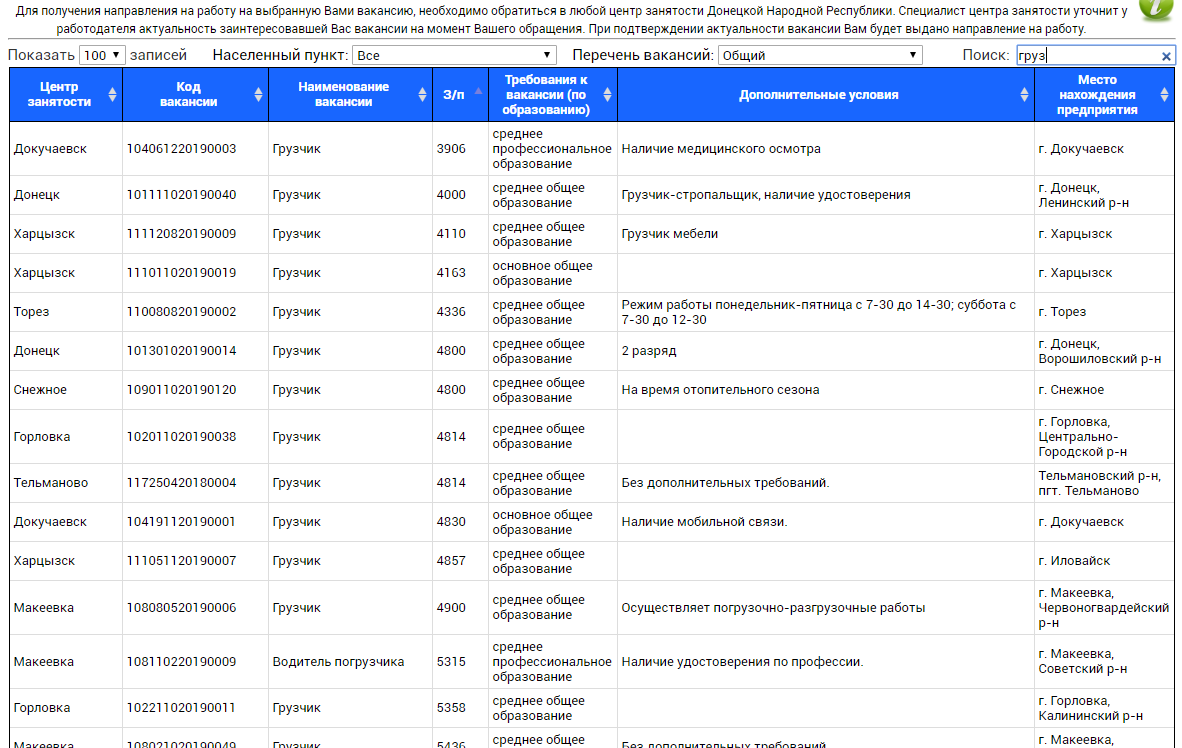Image resolution: width=1182 pixels, height=748 pixels.
Task: Select vacancy code 104061220190003
Action: 181,149
